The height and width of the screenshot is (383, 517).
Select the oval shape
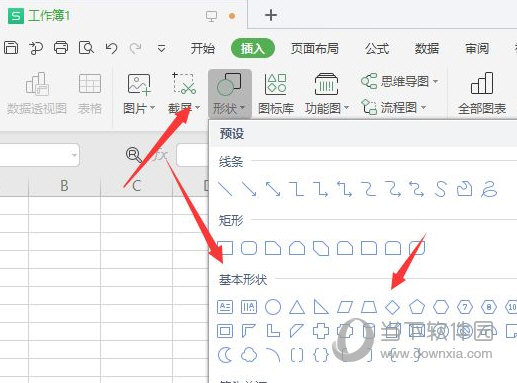pyautogui.click(x=273, y=307)
